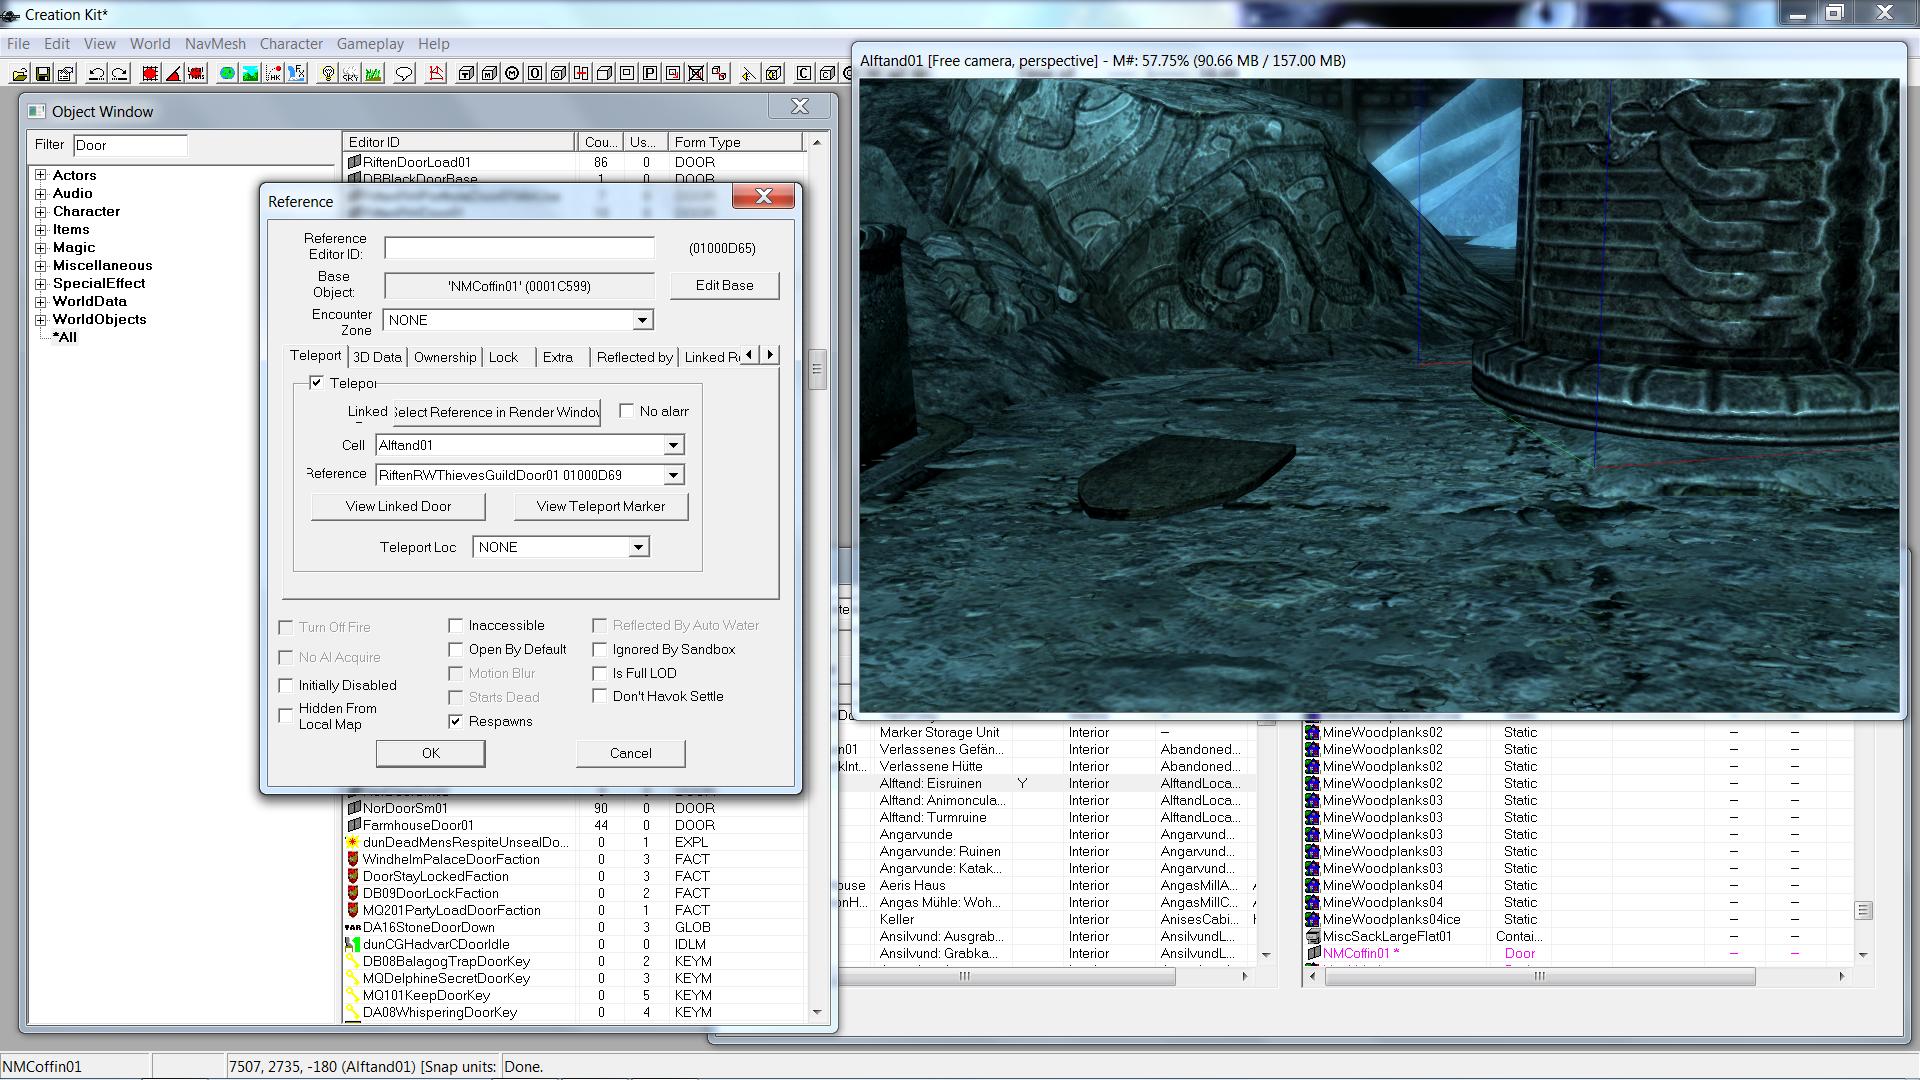Click the green globe world icon
This screenshot has height=1080, width=1920.
pos(227,74)
